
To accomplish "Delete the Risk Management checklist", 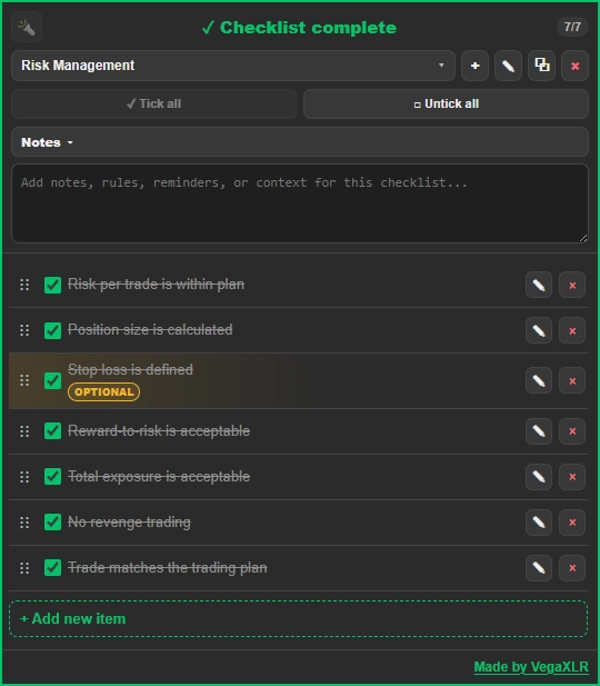I will pyautogui.click(x=575, y=66).
